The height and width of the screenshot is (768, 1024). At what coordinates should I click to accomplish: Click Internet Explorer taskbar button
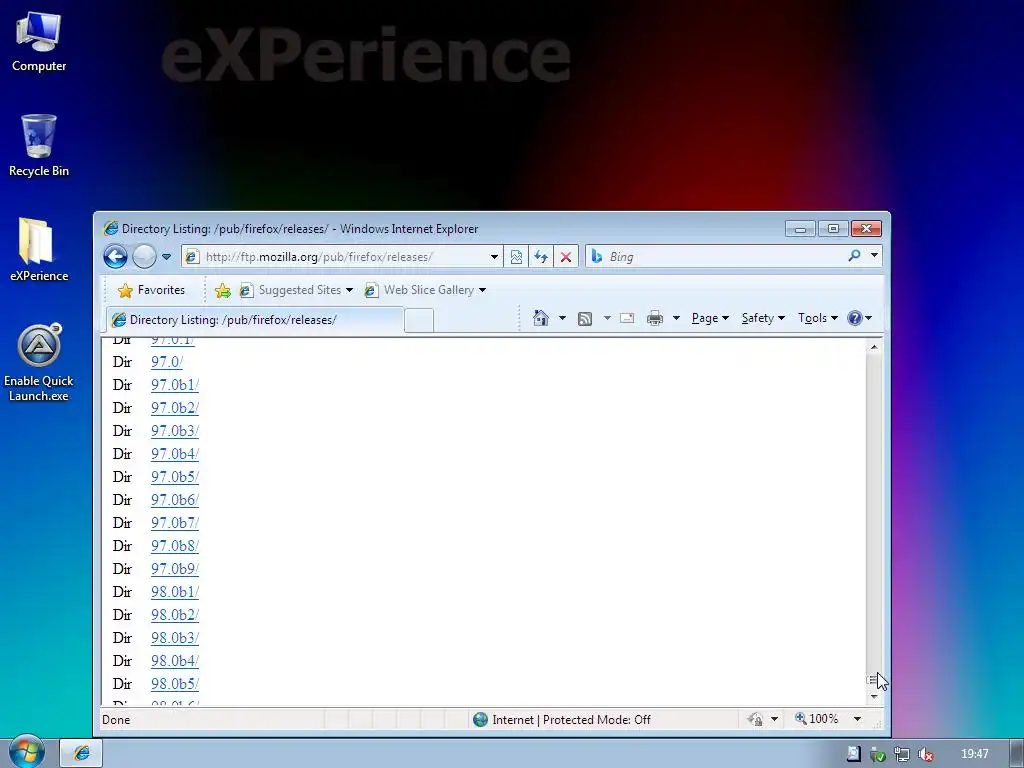(82, 753)
